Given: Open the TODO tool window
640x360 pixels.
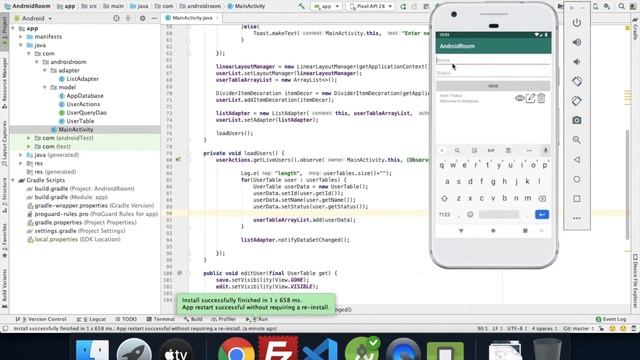Looking at the screenshot, I should [x=126, y=319].
